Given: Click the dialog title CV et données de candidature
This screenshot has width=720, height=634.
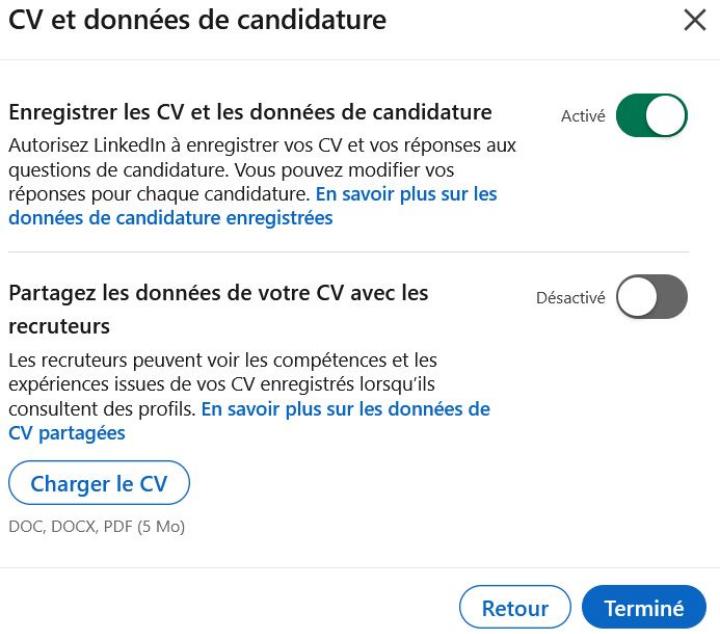Looking at the screenshot, I should coord(197,19).
